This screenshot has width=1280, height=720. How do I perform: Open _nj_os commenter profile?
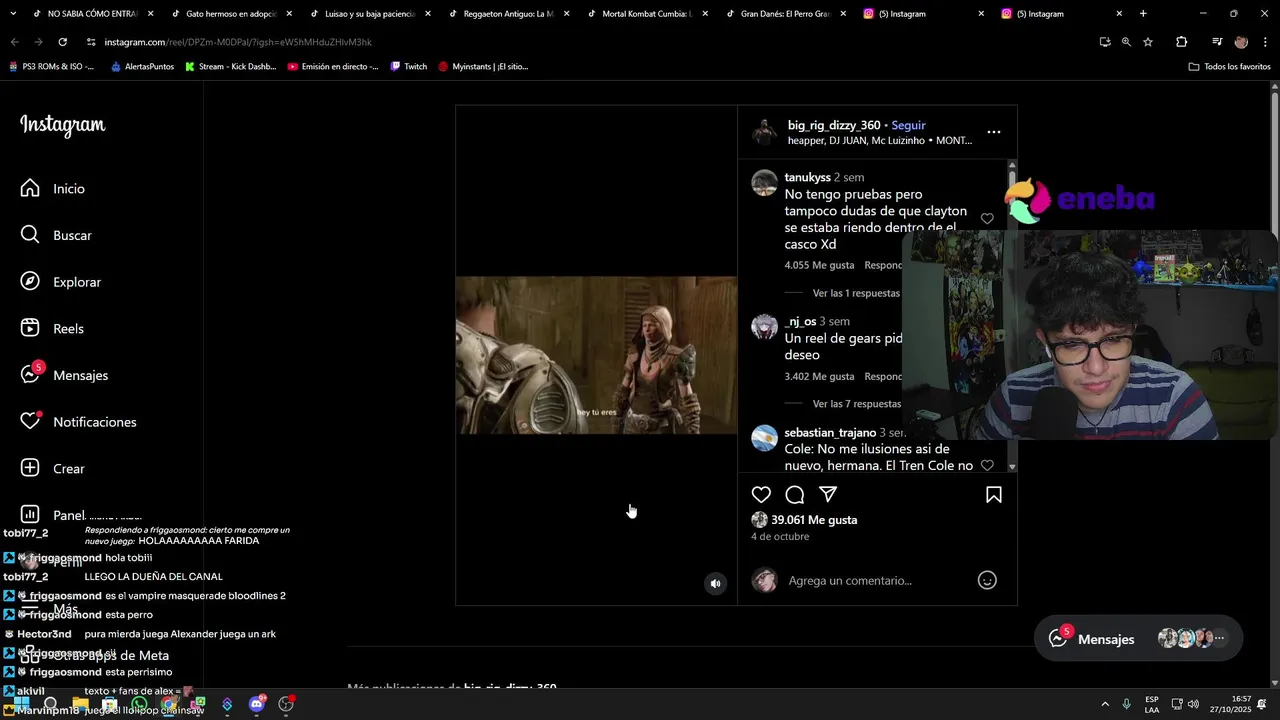click(800, 321)
